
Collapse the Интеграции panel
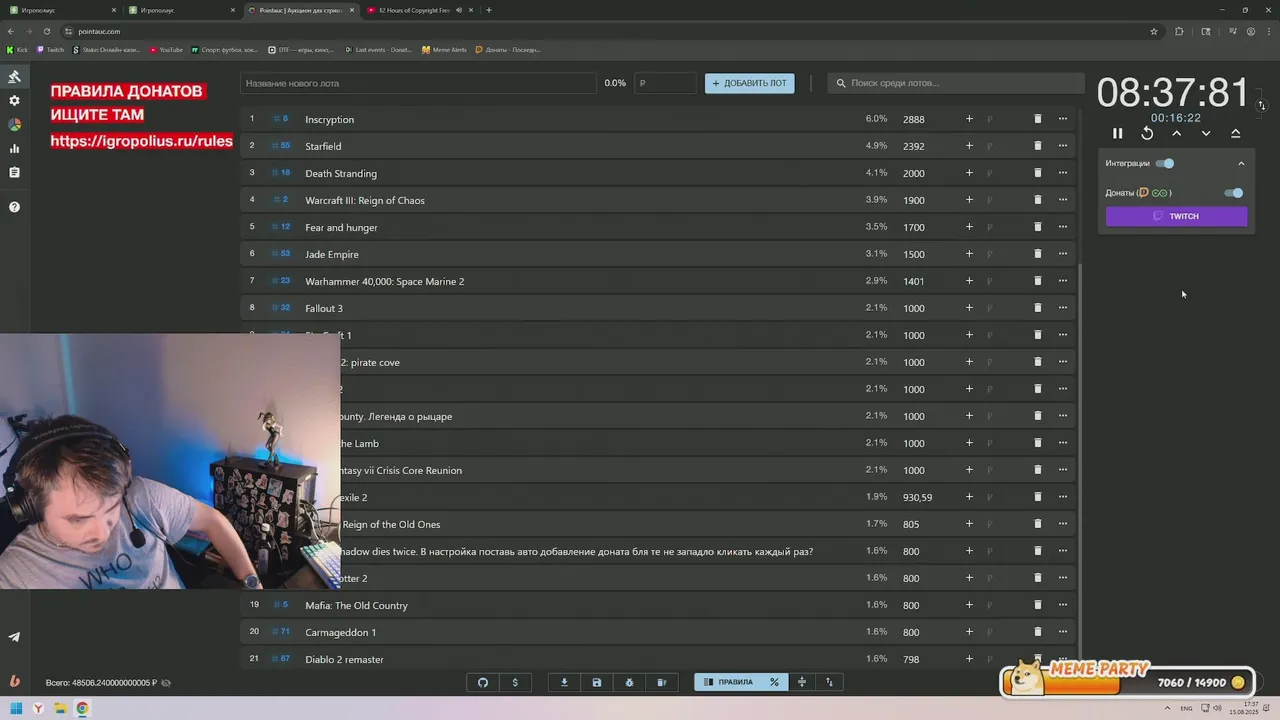[1241, 163]
